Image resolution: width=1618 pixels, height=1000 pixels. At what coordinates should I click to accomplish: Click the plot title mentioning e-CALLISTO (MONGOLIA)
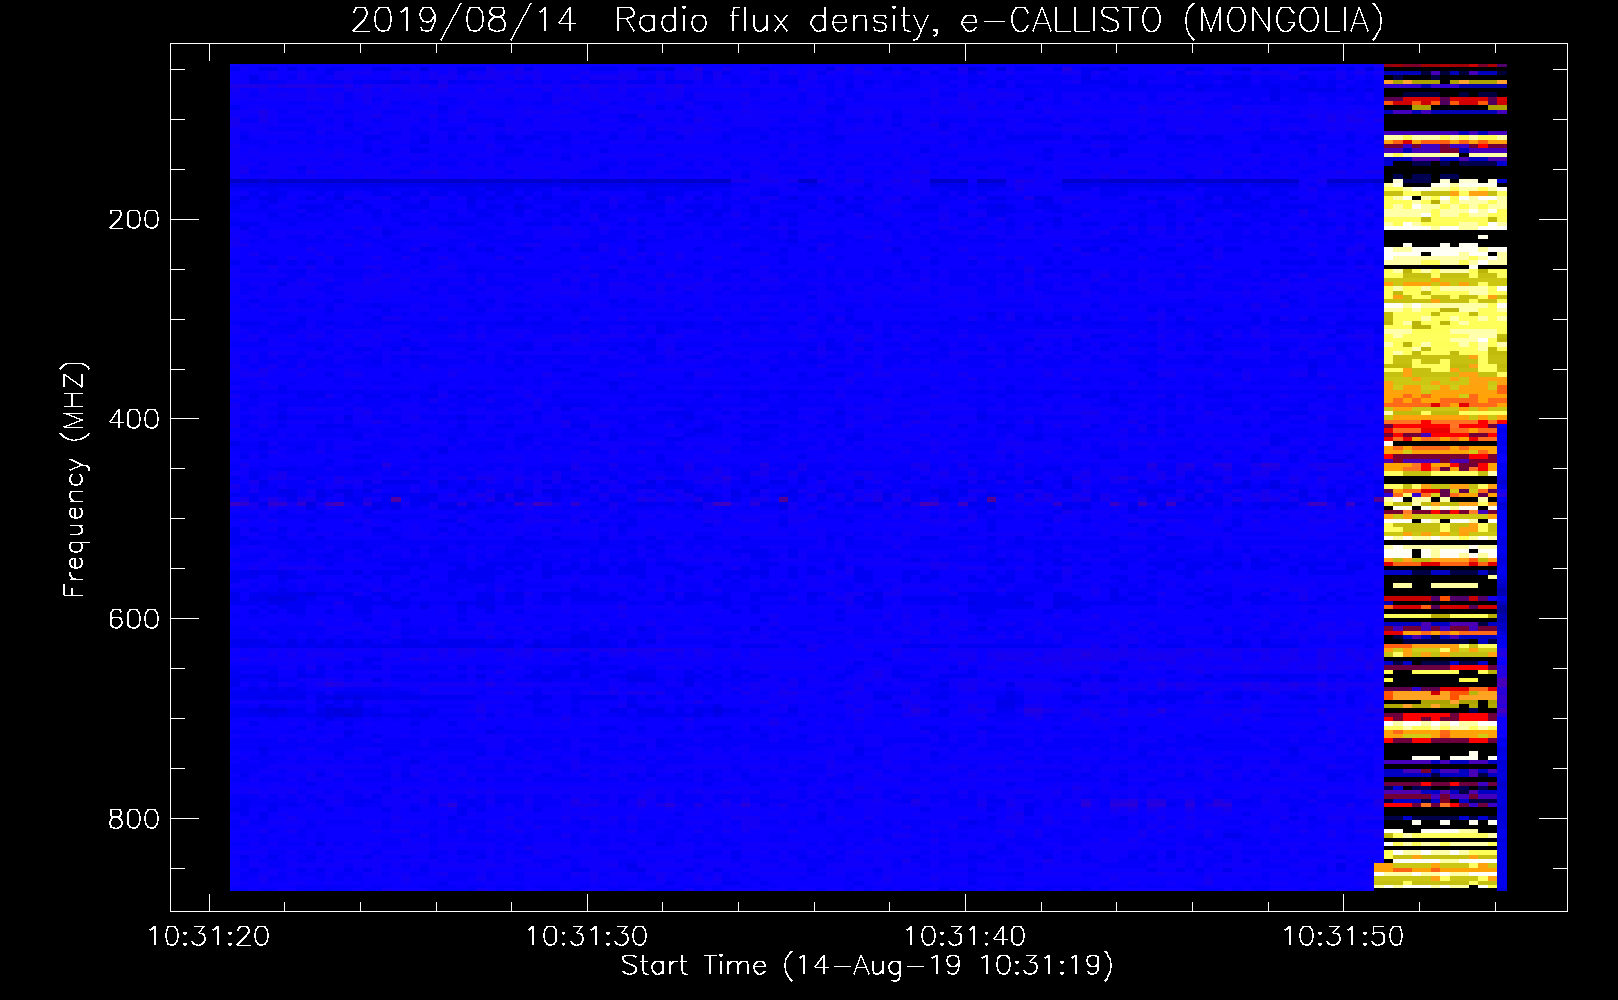(867, 20)
